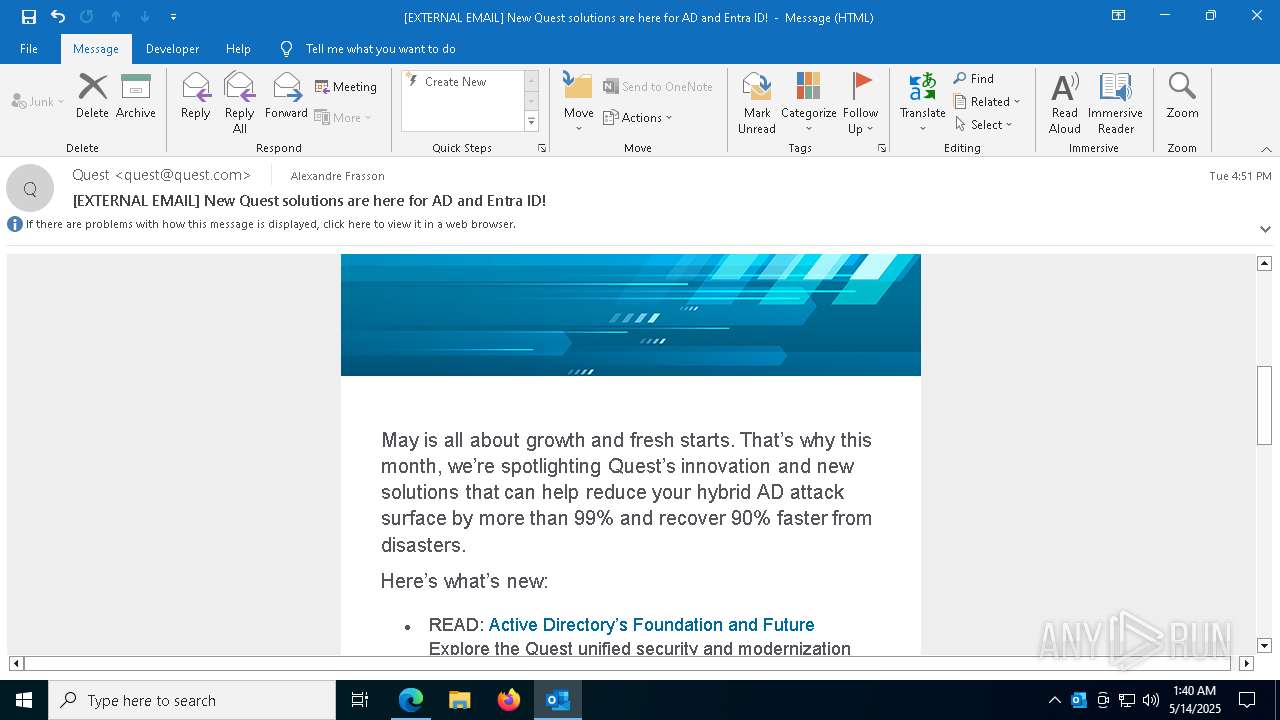Open Ribbon Display Options button

click(x=1118, y=16)
